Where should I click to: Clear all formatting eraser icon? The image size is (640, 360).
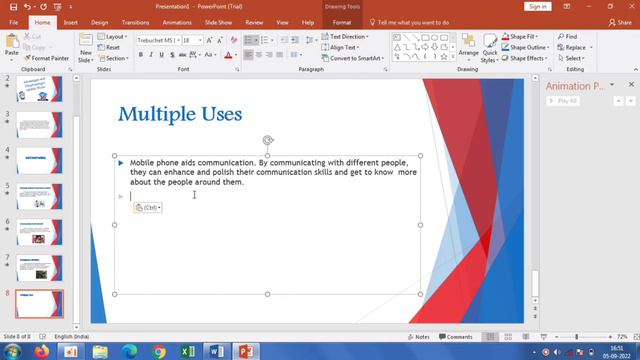[x=234, y=40]
